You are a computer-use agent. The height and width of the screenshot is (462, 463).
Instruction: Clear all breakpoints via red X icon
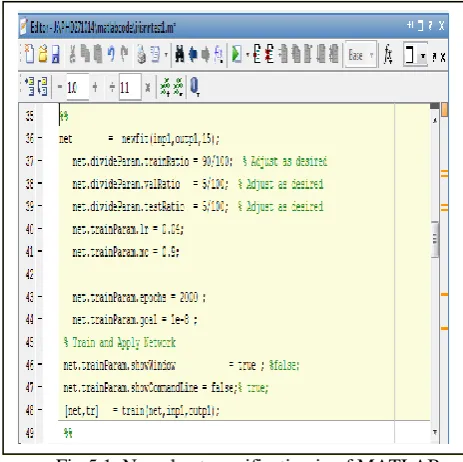(x=269, y=54)
